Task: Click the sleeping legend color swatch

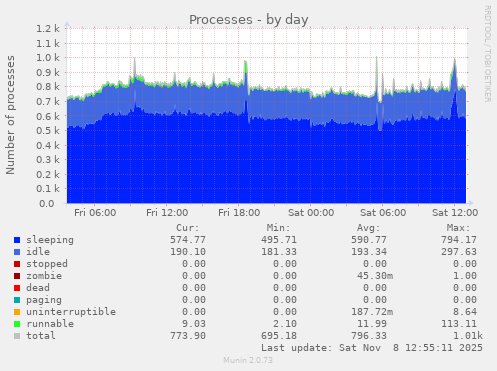Action: [x=17, y=240]
